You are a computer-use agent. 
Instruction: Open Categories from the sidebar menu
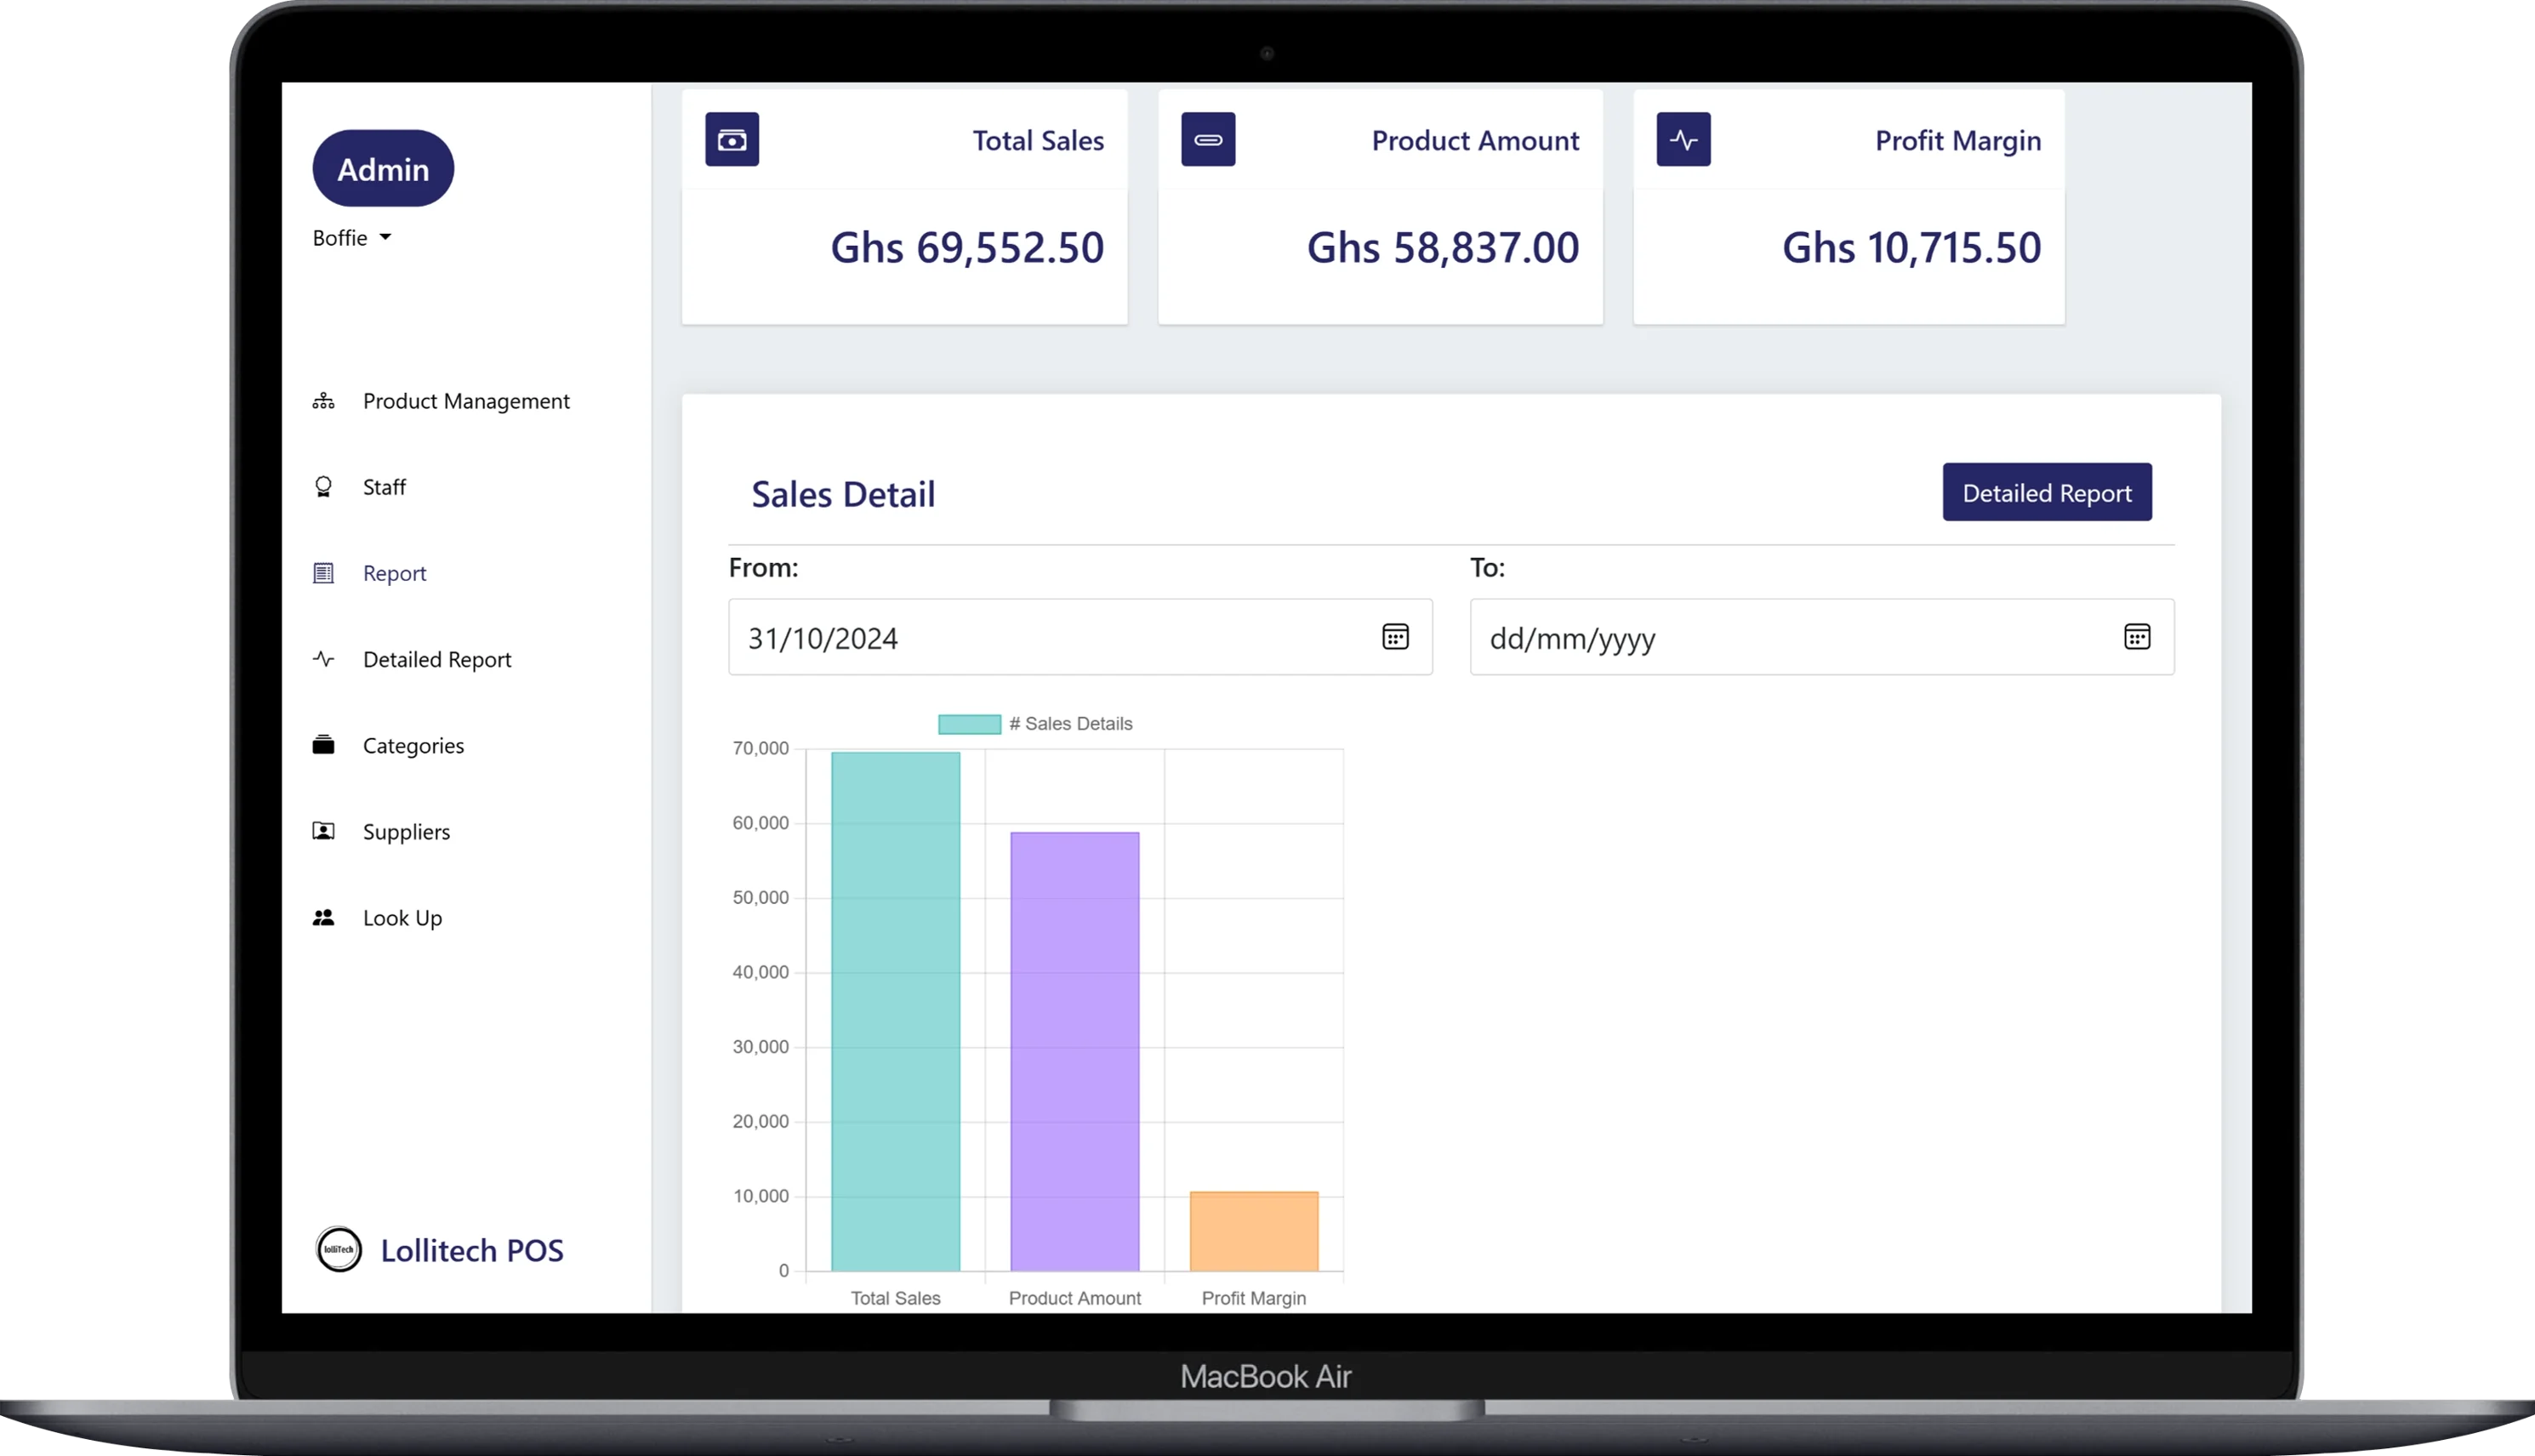pyautogui.click(x=413, y=746)
